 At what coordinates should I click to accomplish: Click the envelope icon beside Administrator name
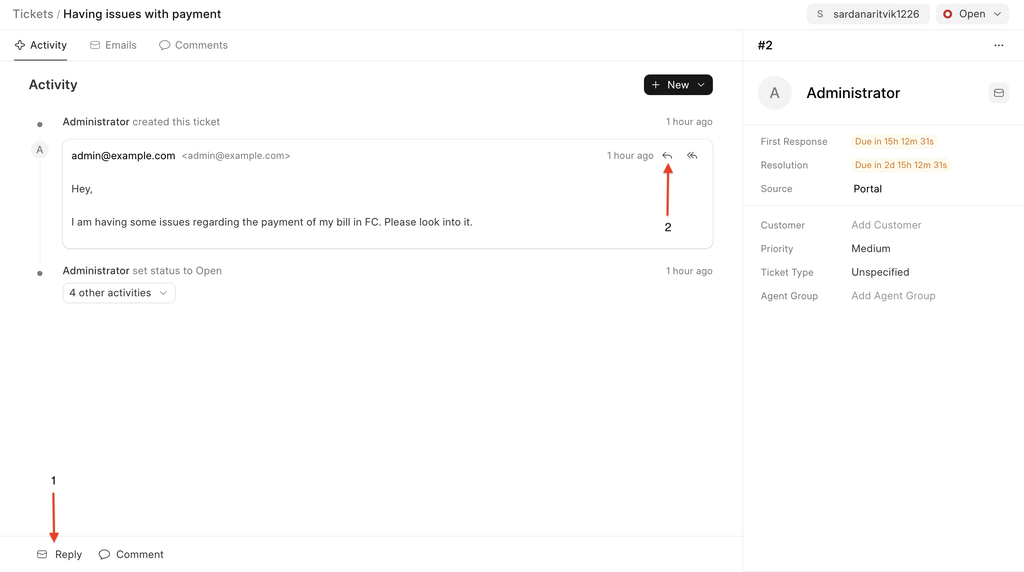(998, 93)
